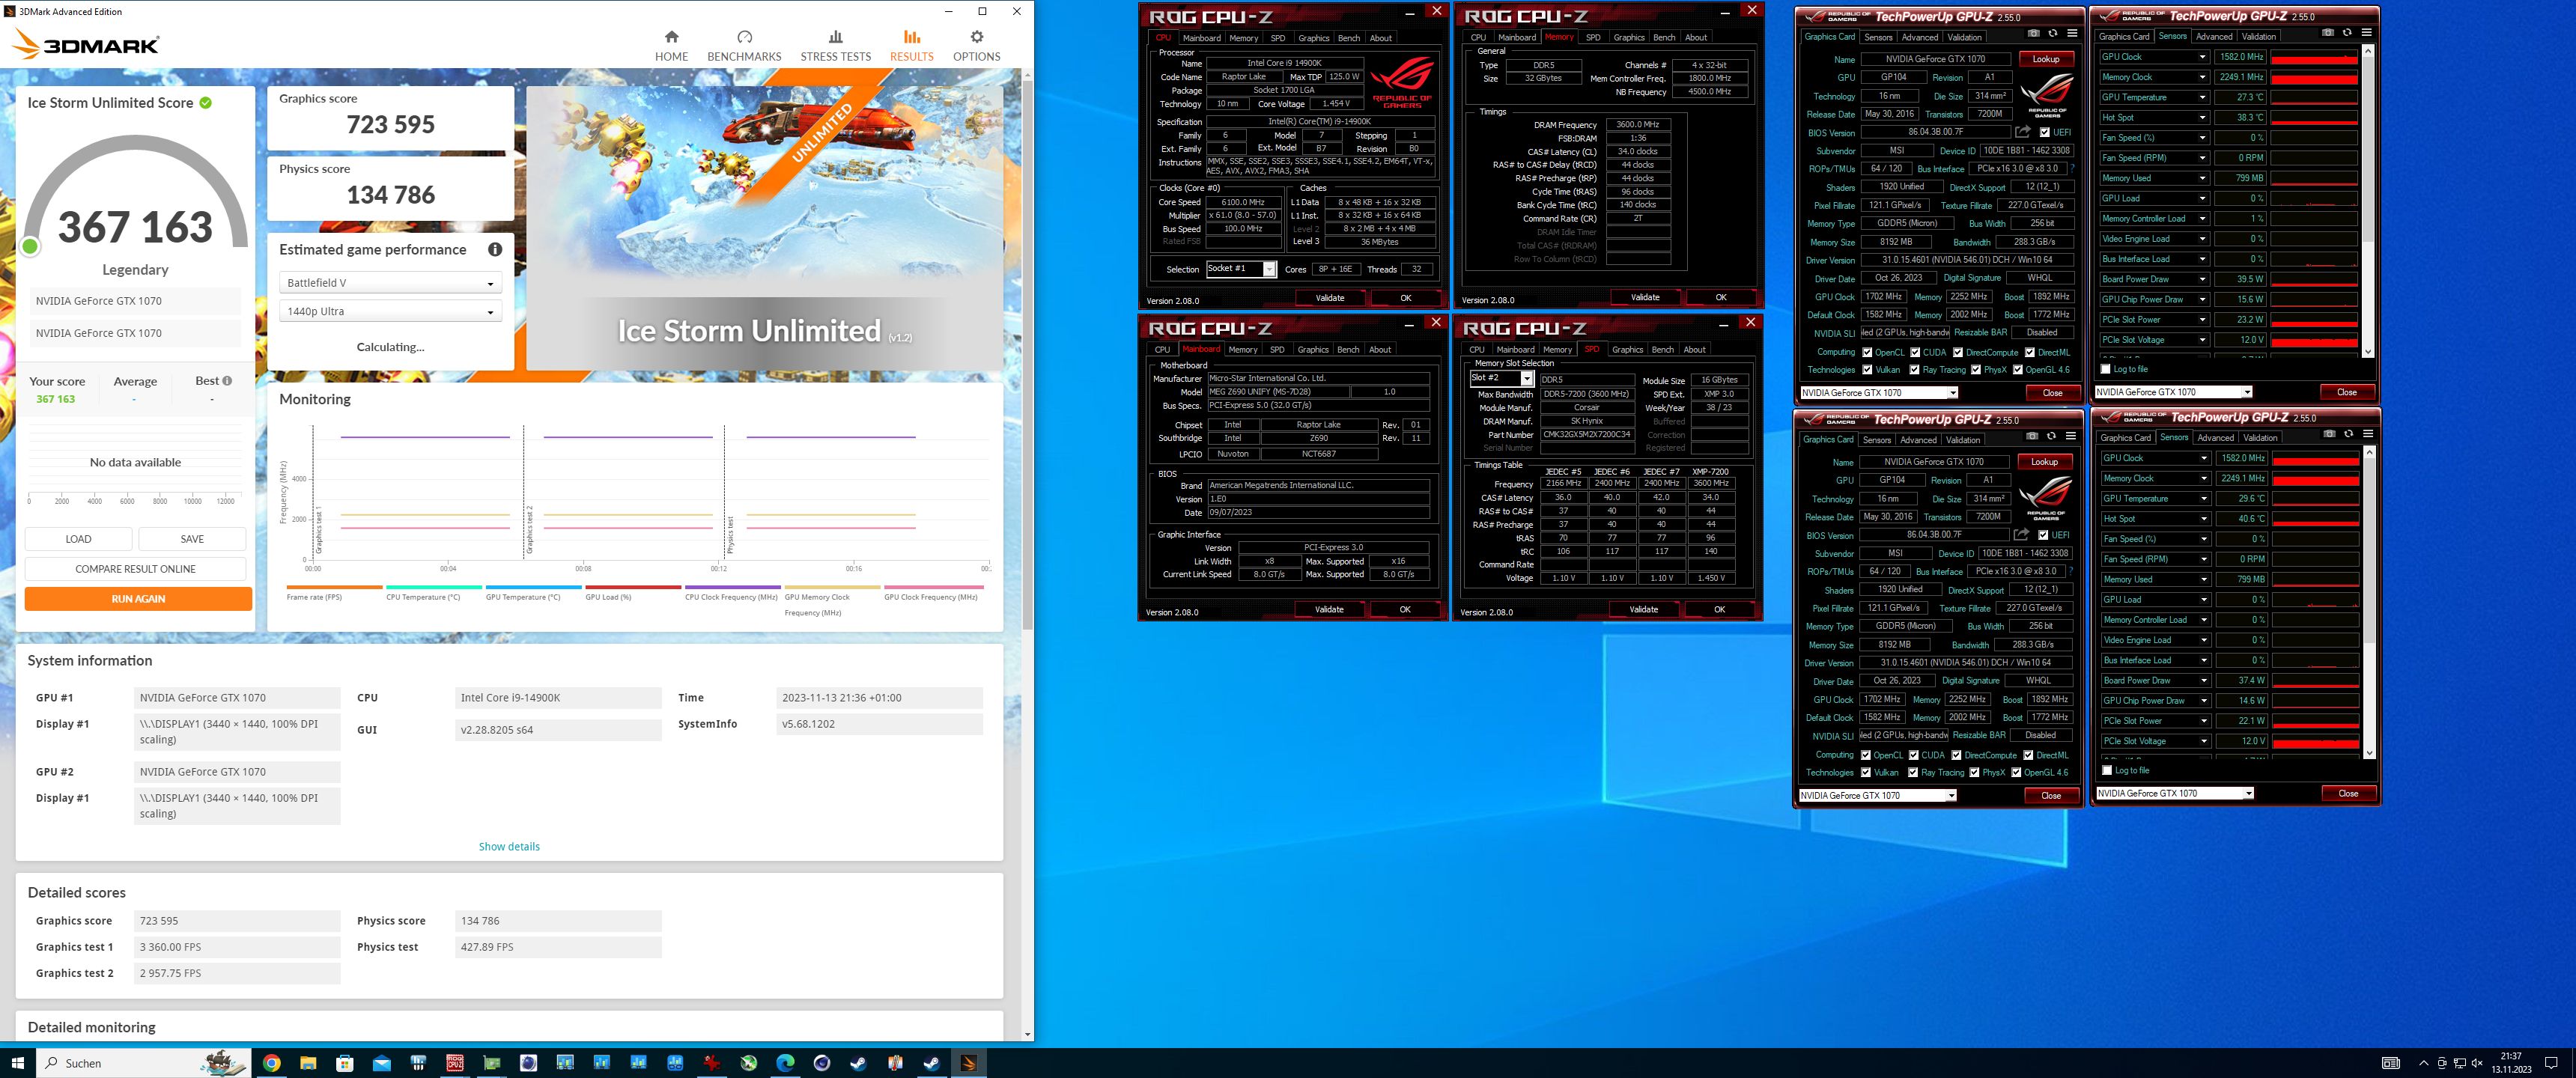Screen dimensions: 2576x1078
Task: Open the Windows Start menu
Action: [x=17, y=1063]
